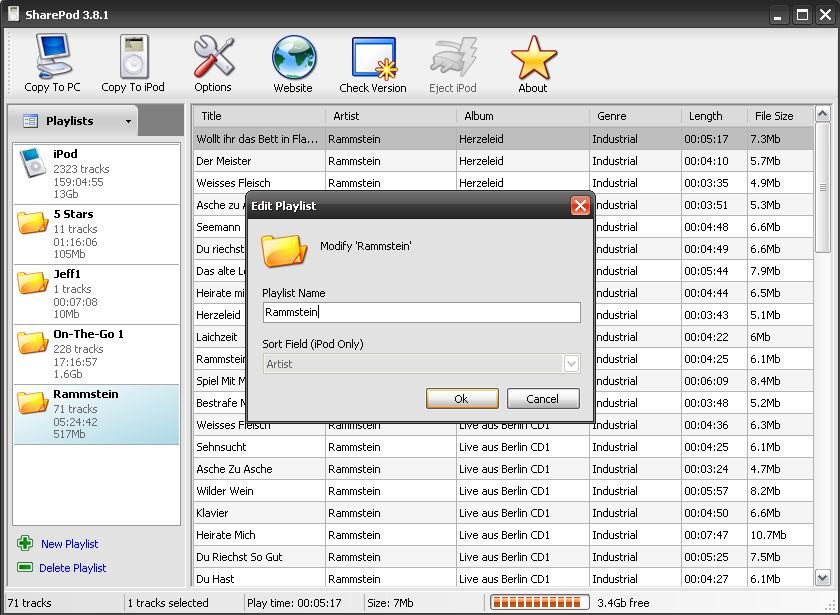Click Cancel in Edit Playlist dialog
The height and width of the screenshot is (615, 840).
(543, 399)
